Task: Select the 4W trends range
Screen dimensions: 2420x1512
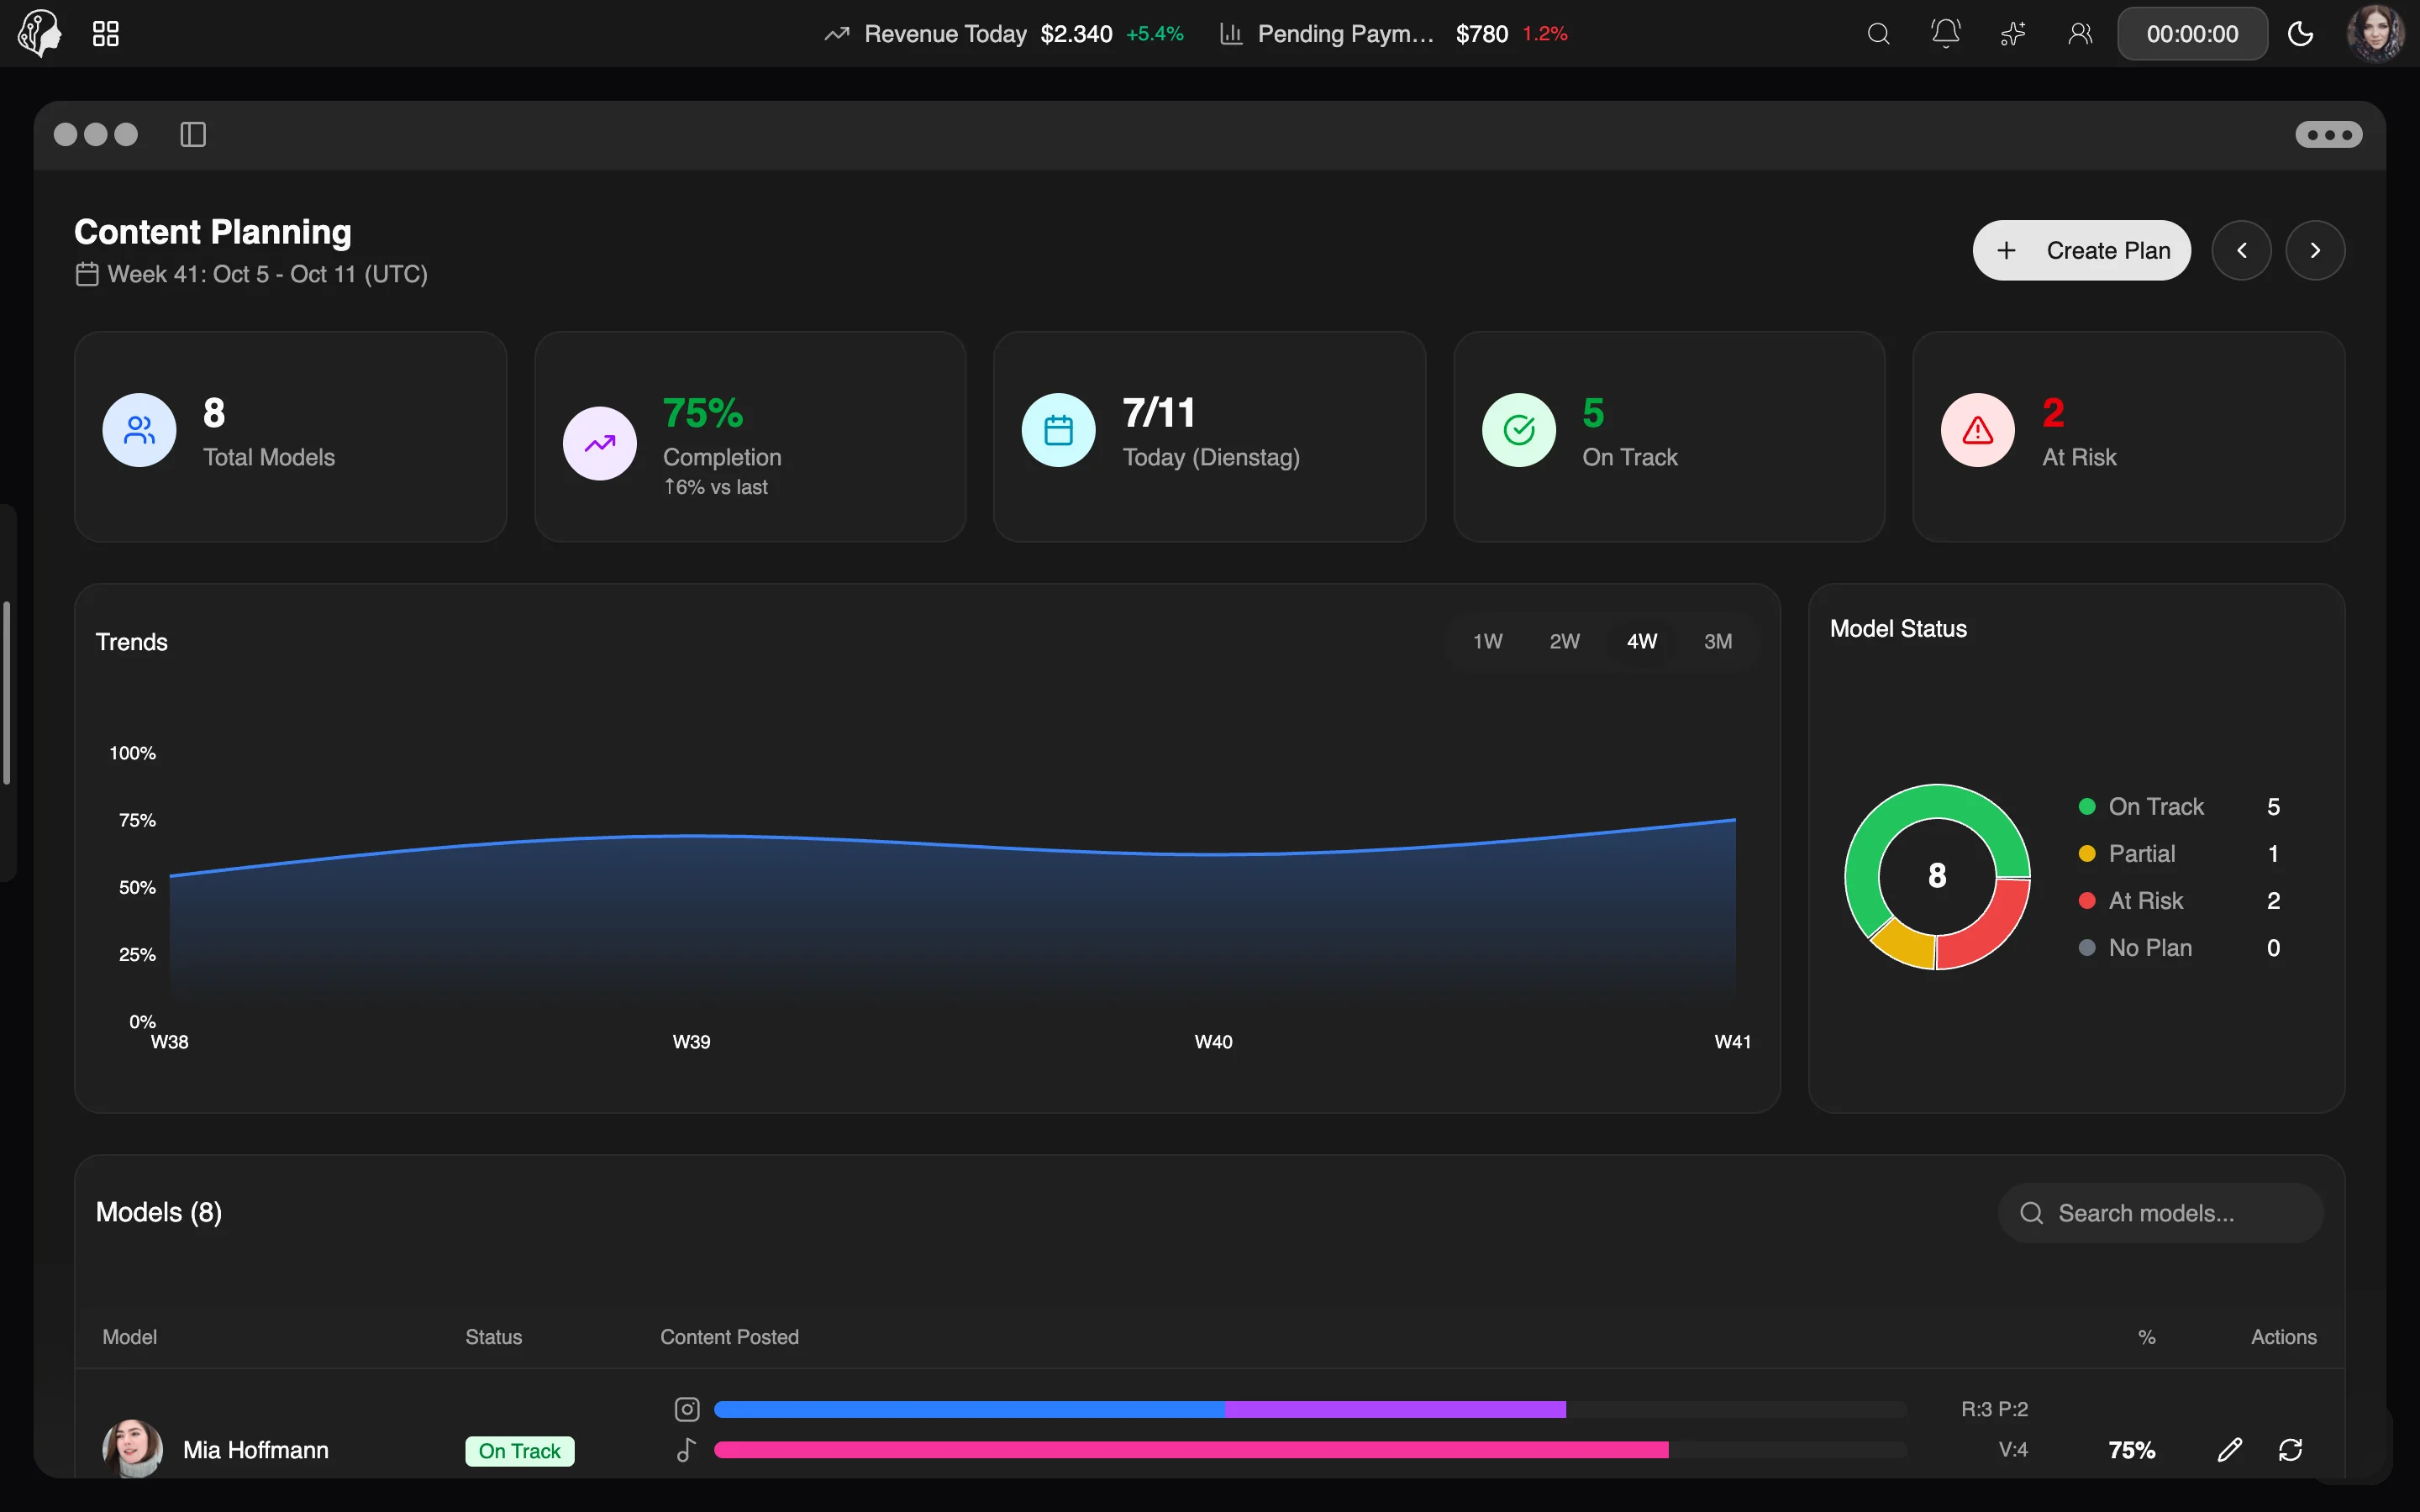Action: pyautogui.click(x=1641, y=641)
